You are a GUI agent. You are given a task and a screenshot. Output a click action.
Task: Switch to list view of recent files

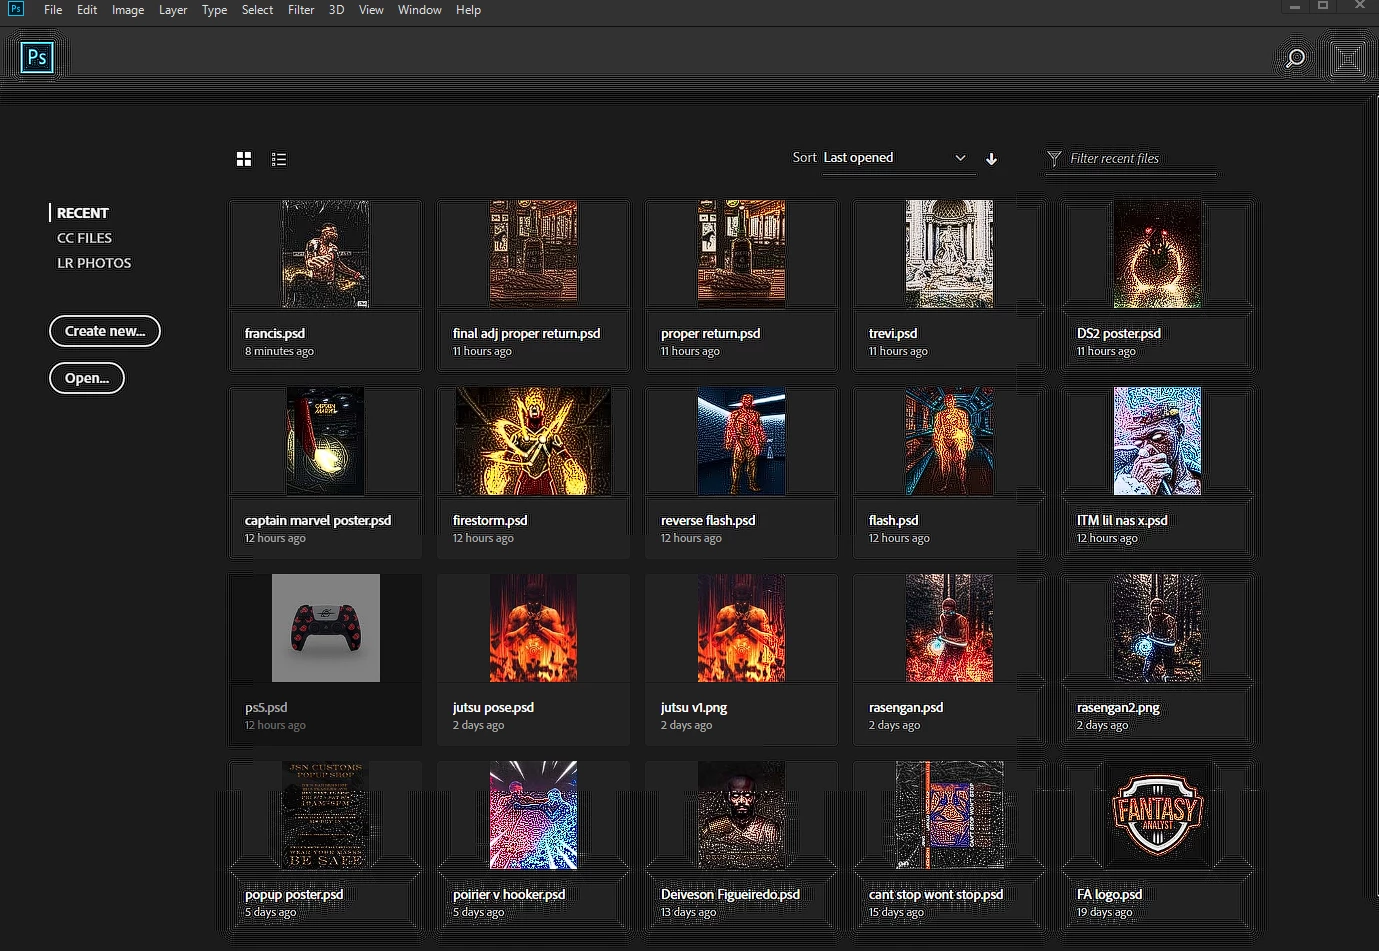pyautogui.click(x=279, y=159)
